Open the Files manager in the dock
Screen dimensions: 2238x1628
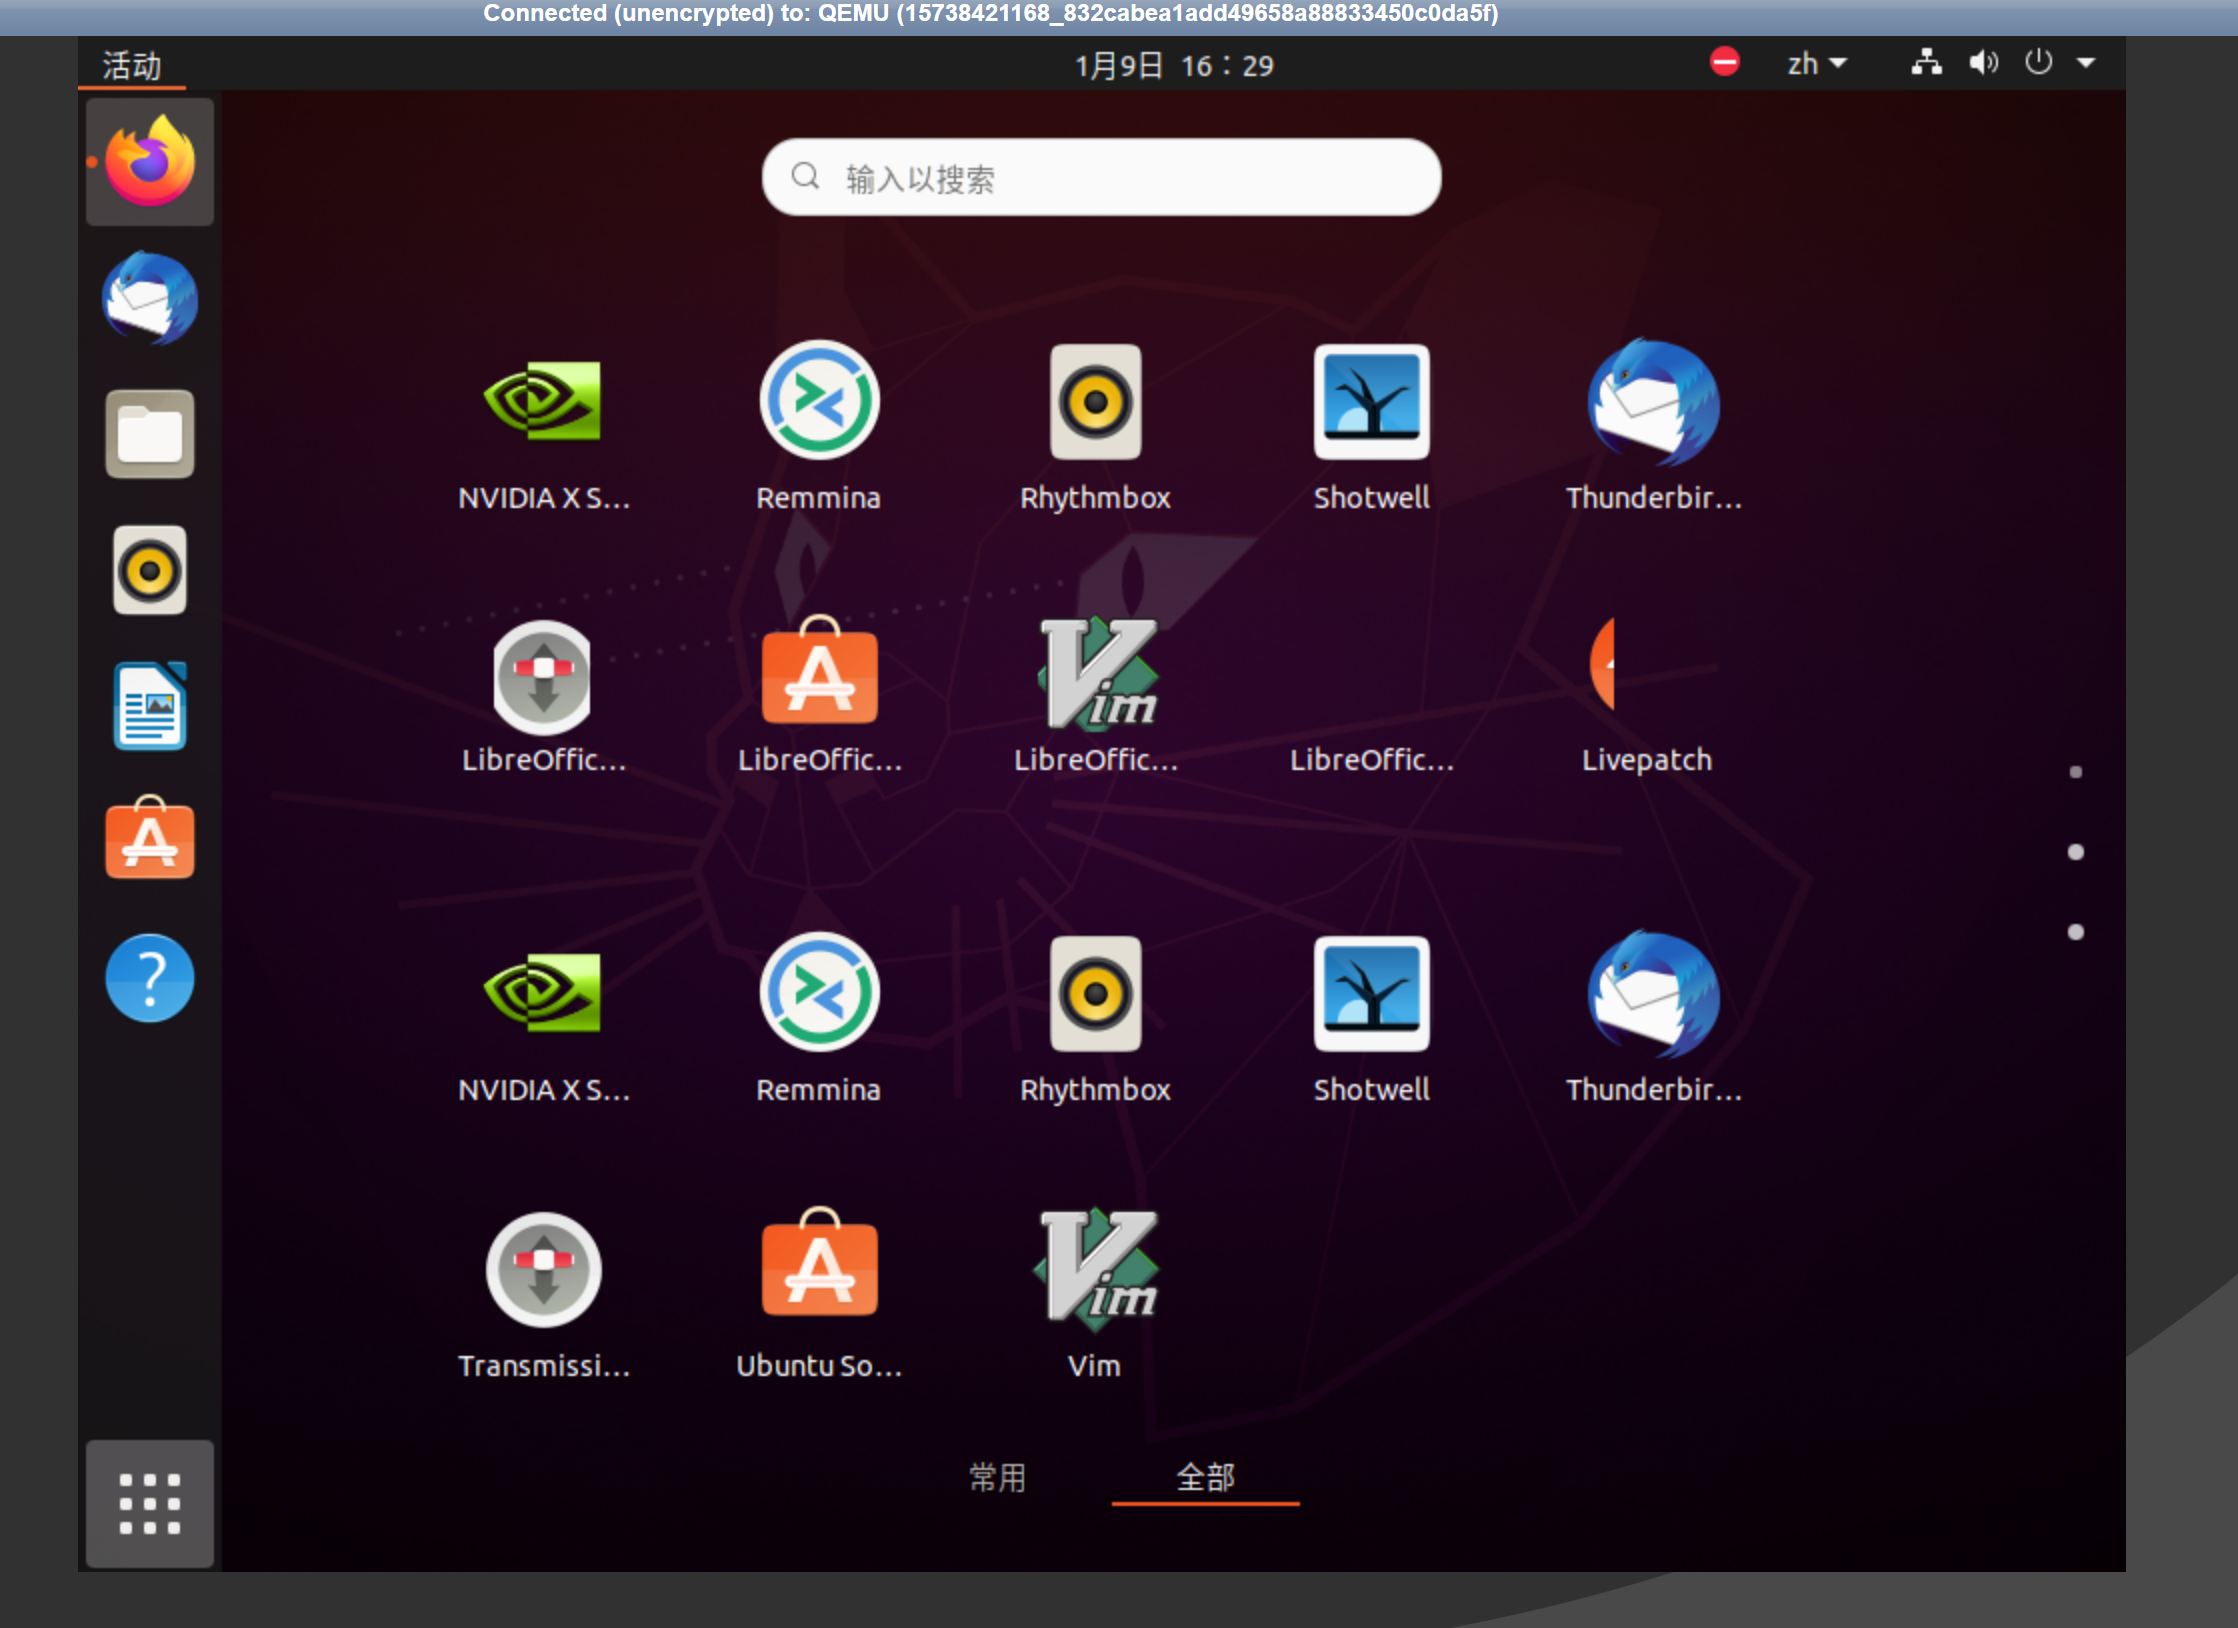(149, 434)
